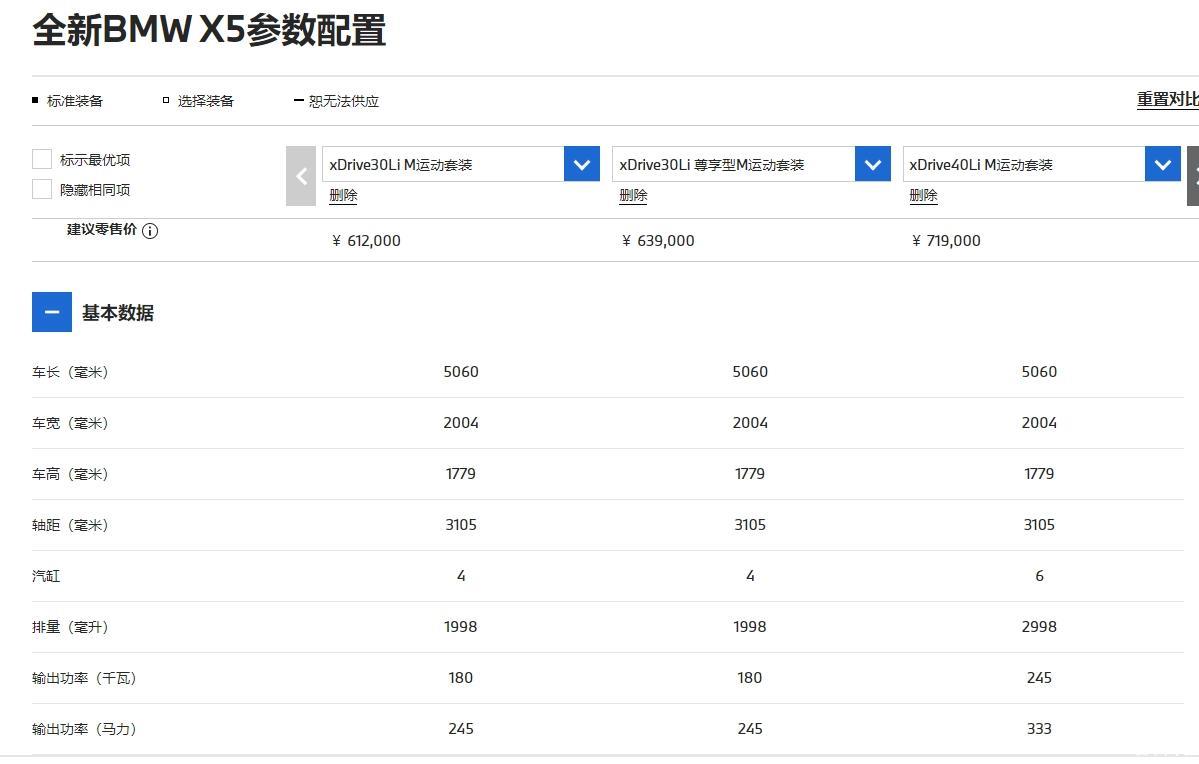Viewport: 1199px width, 764px height.
Task: Click the price ¥ 719,000
Action: tap(946, 240)
